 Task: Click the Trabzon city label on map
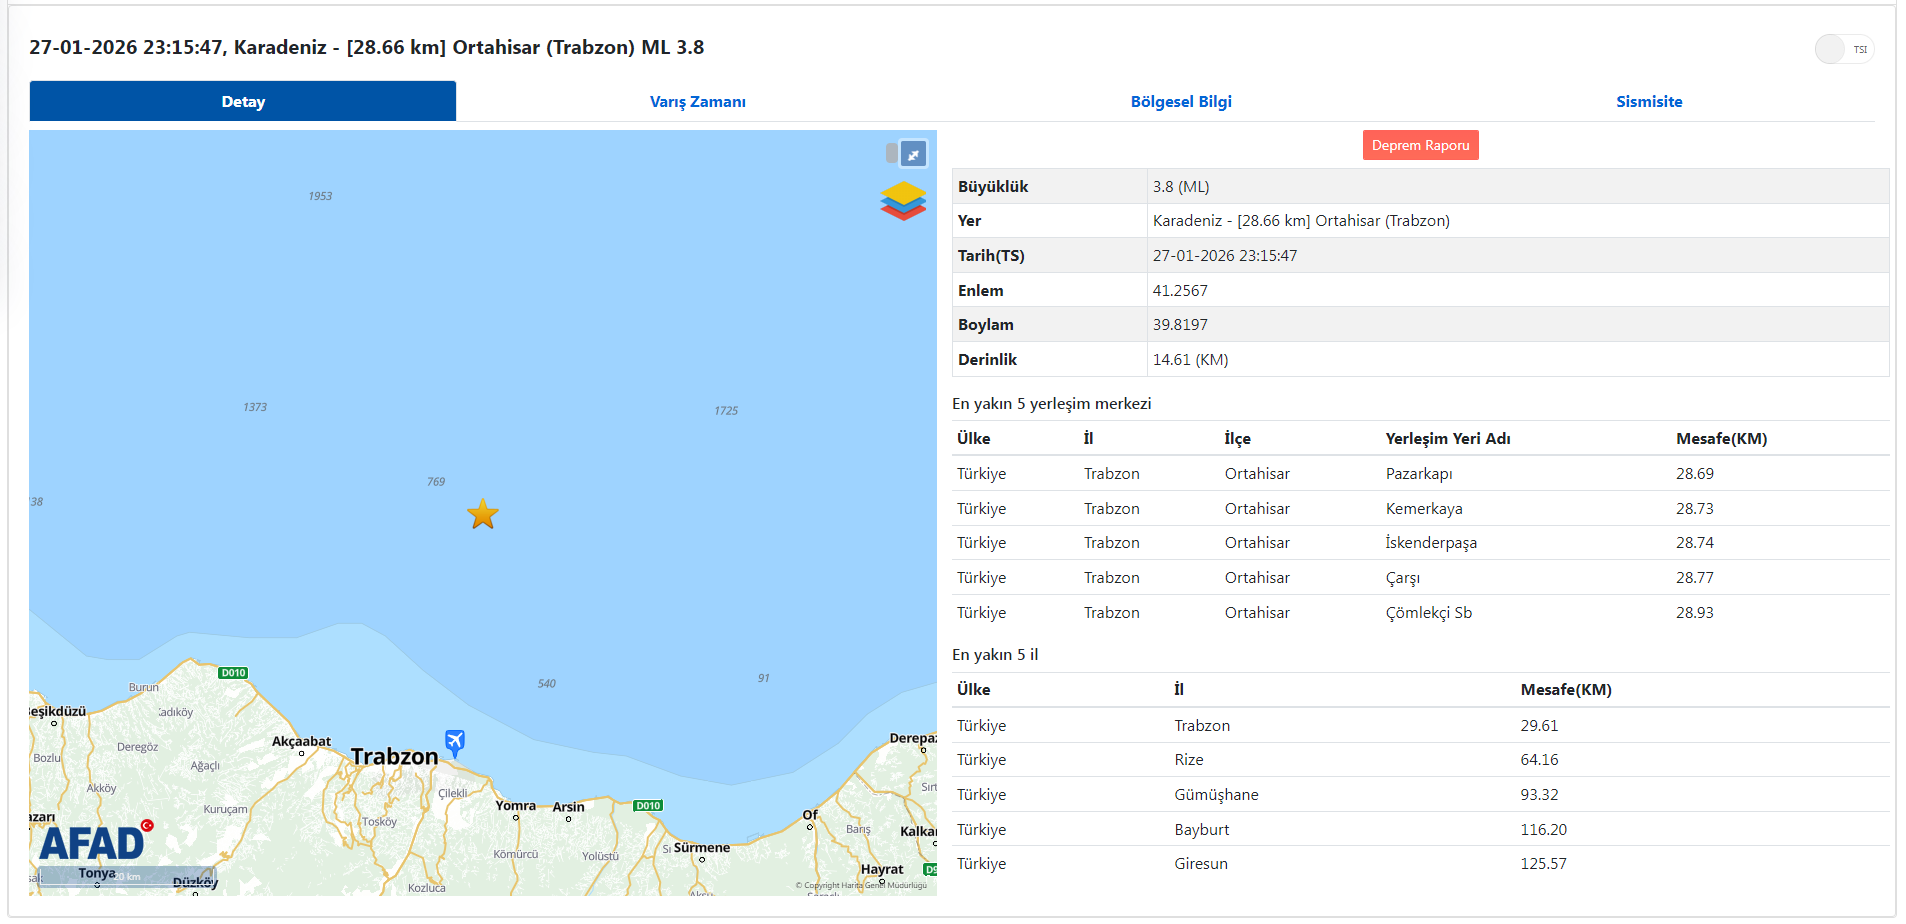394,757
